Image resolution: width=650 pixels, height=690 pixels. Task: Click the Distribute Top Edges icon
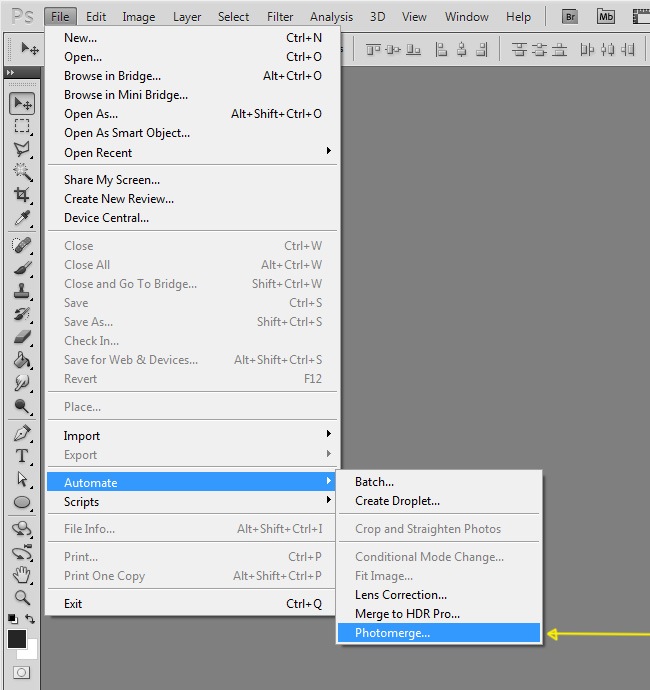519,50
